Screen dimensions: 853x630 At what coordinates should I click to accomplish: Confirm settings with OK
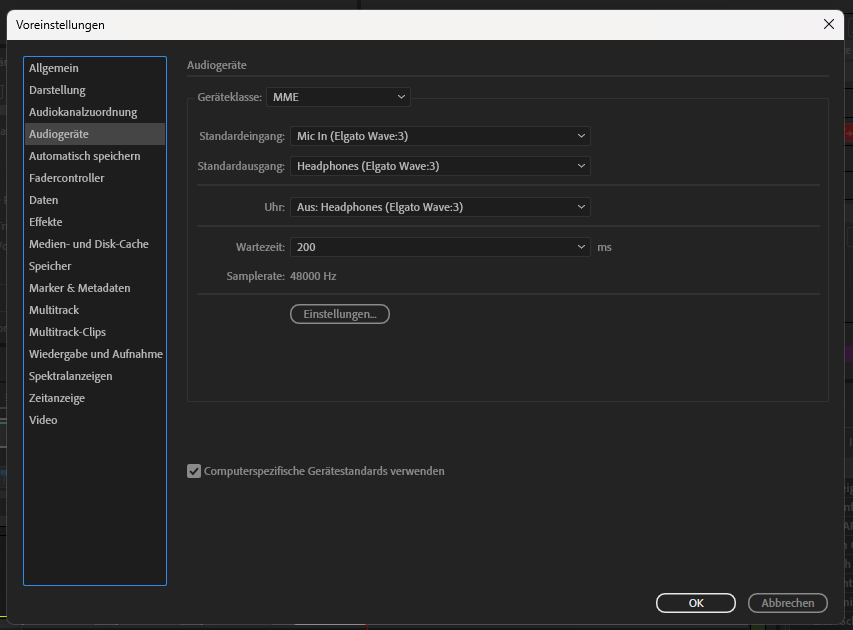tap(695, 602)
